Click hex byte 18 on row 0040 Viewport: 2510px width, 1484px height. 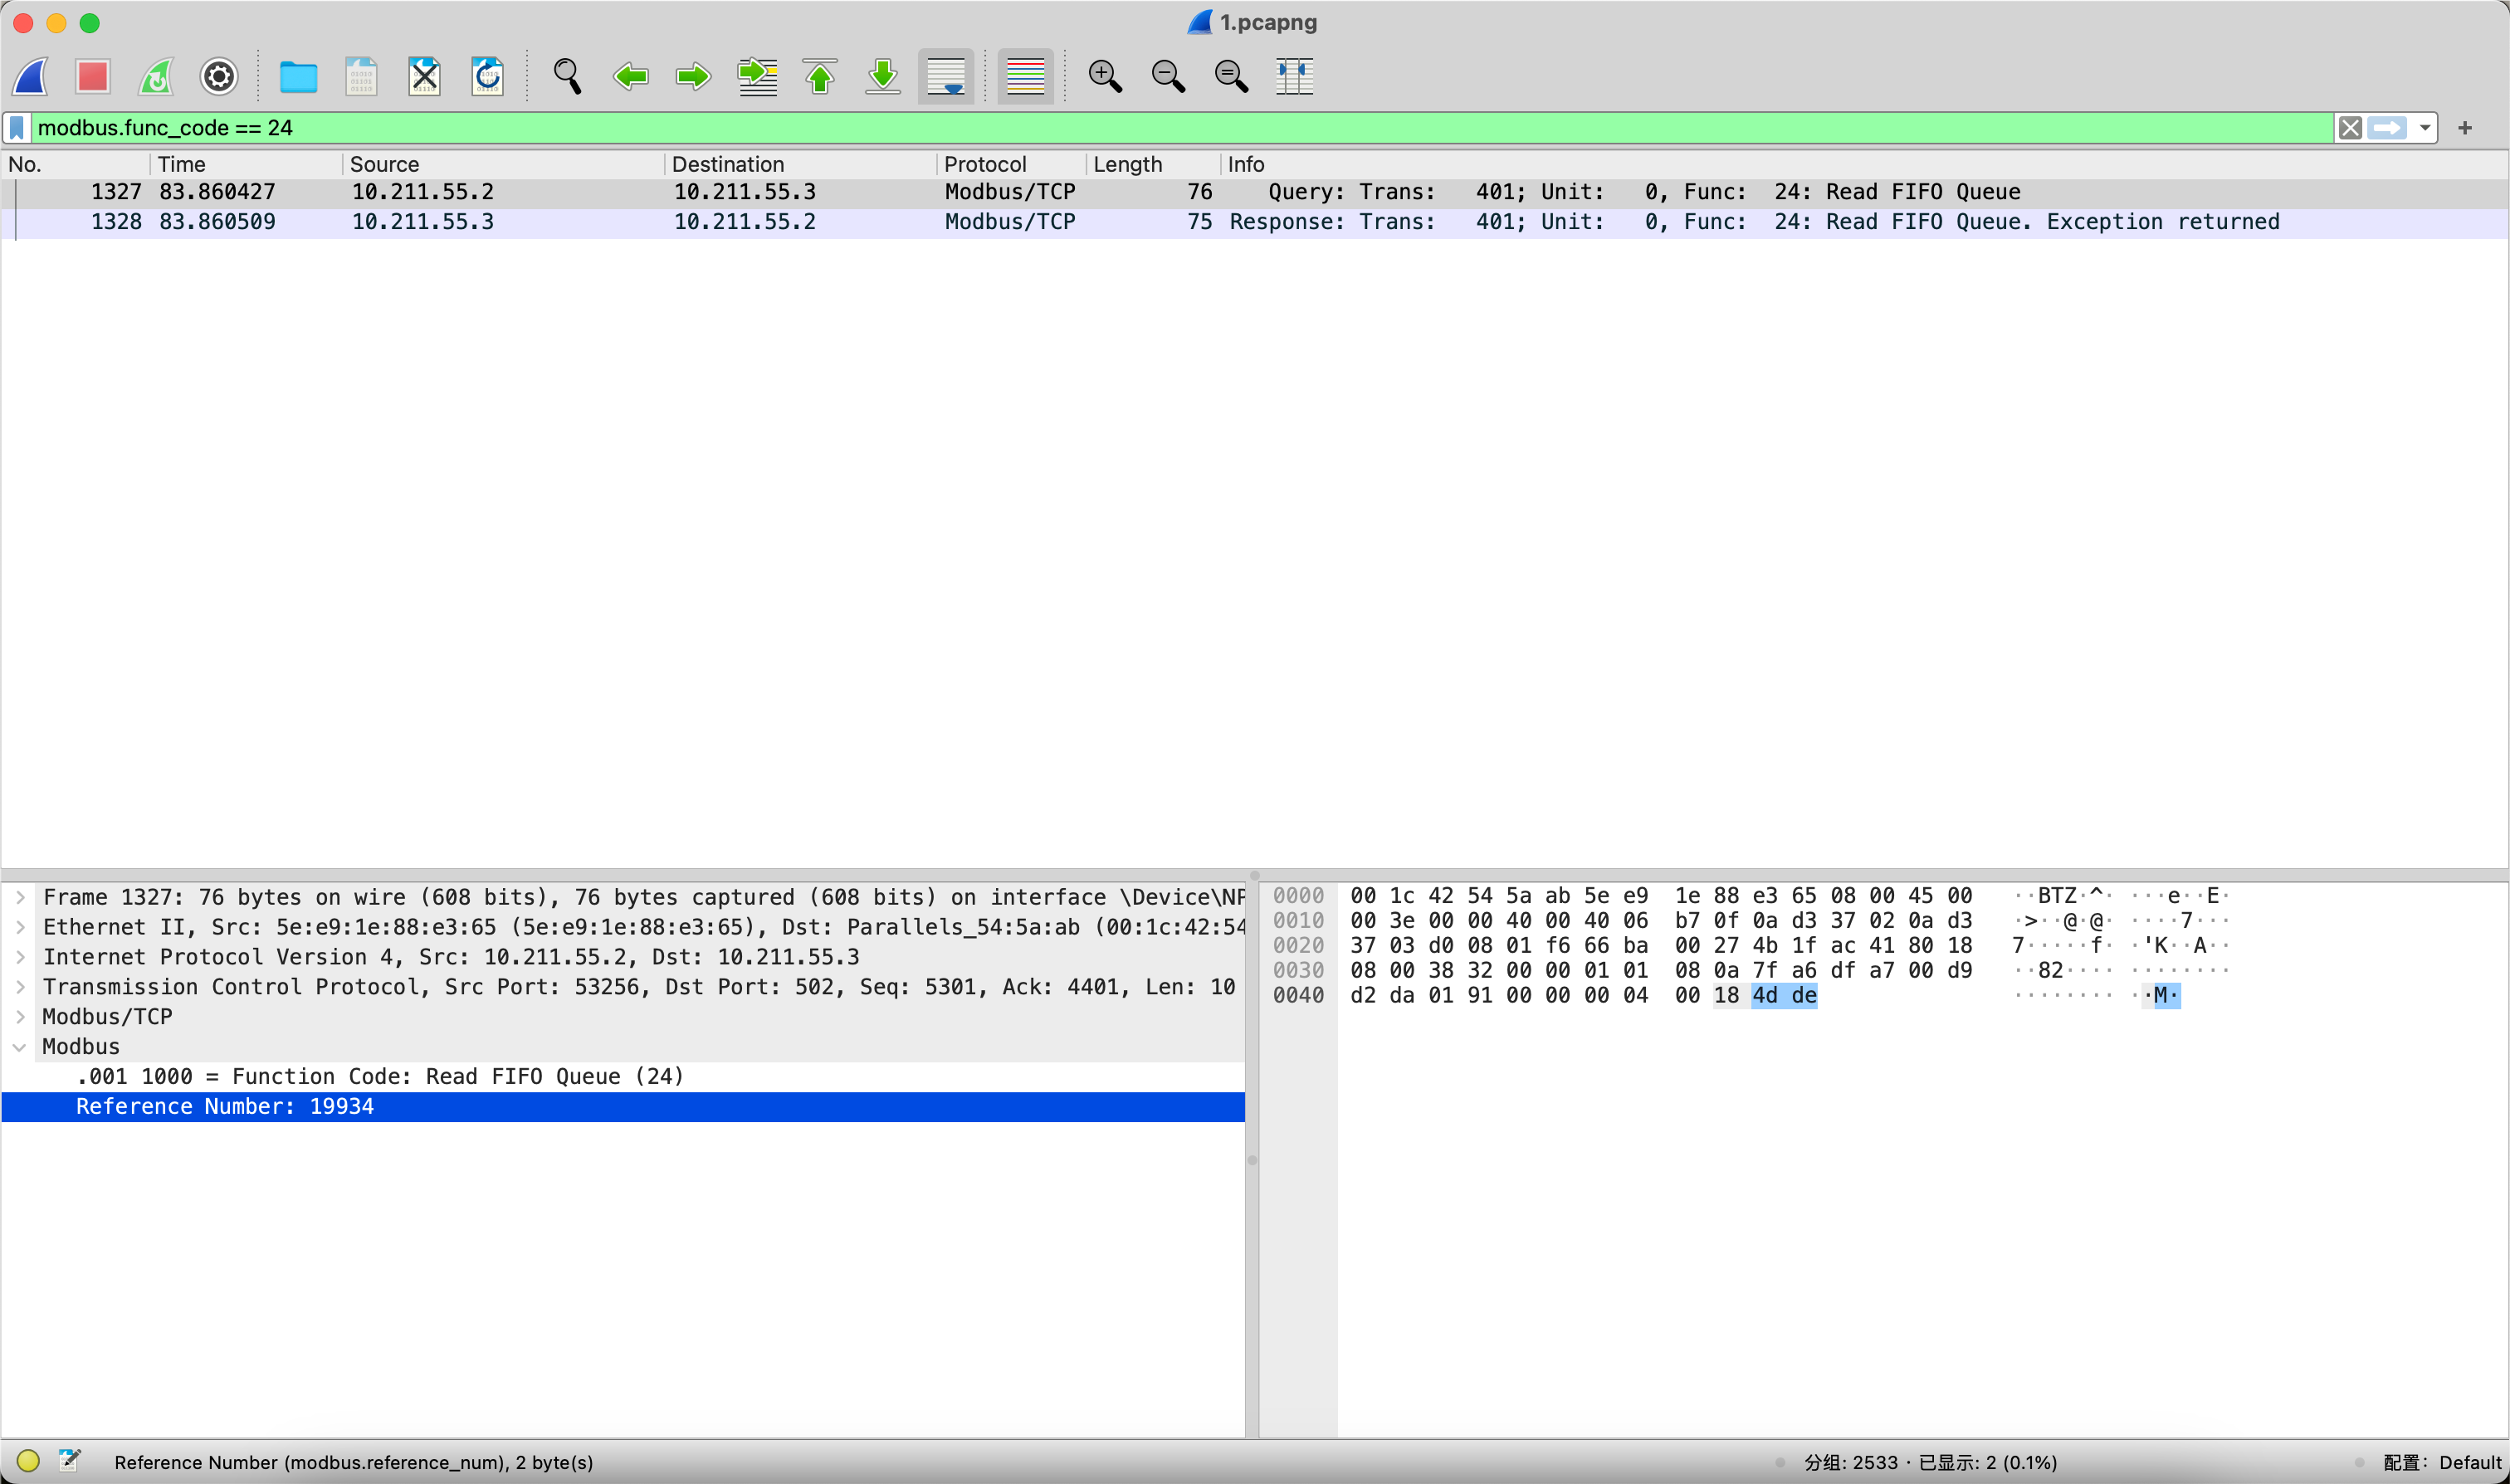tap(1726, 995)
